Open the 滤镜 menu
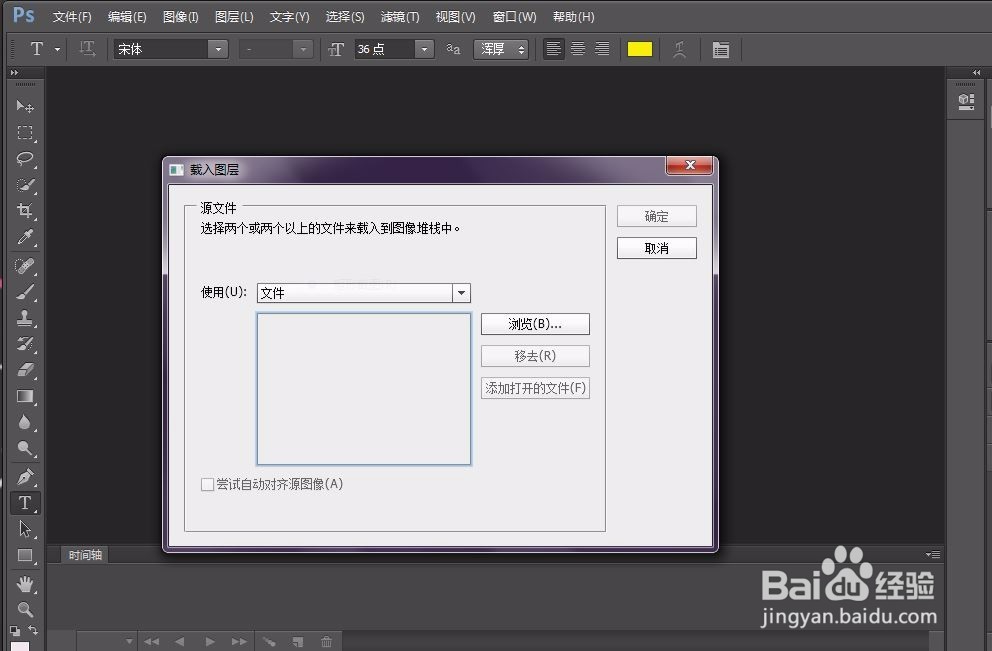The width and height of the screenshot is (992, 651). (399, 16)
